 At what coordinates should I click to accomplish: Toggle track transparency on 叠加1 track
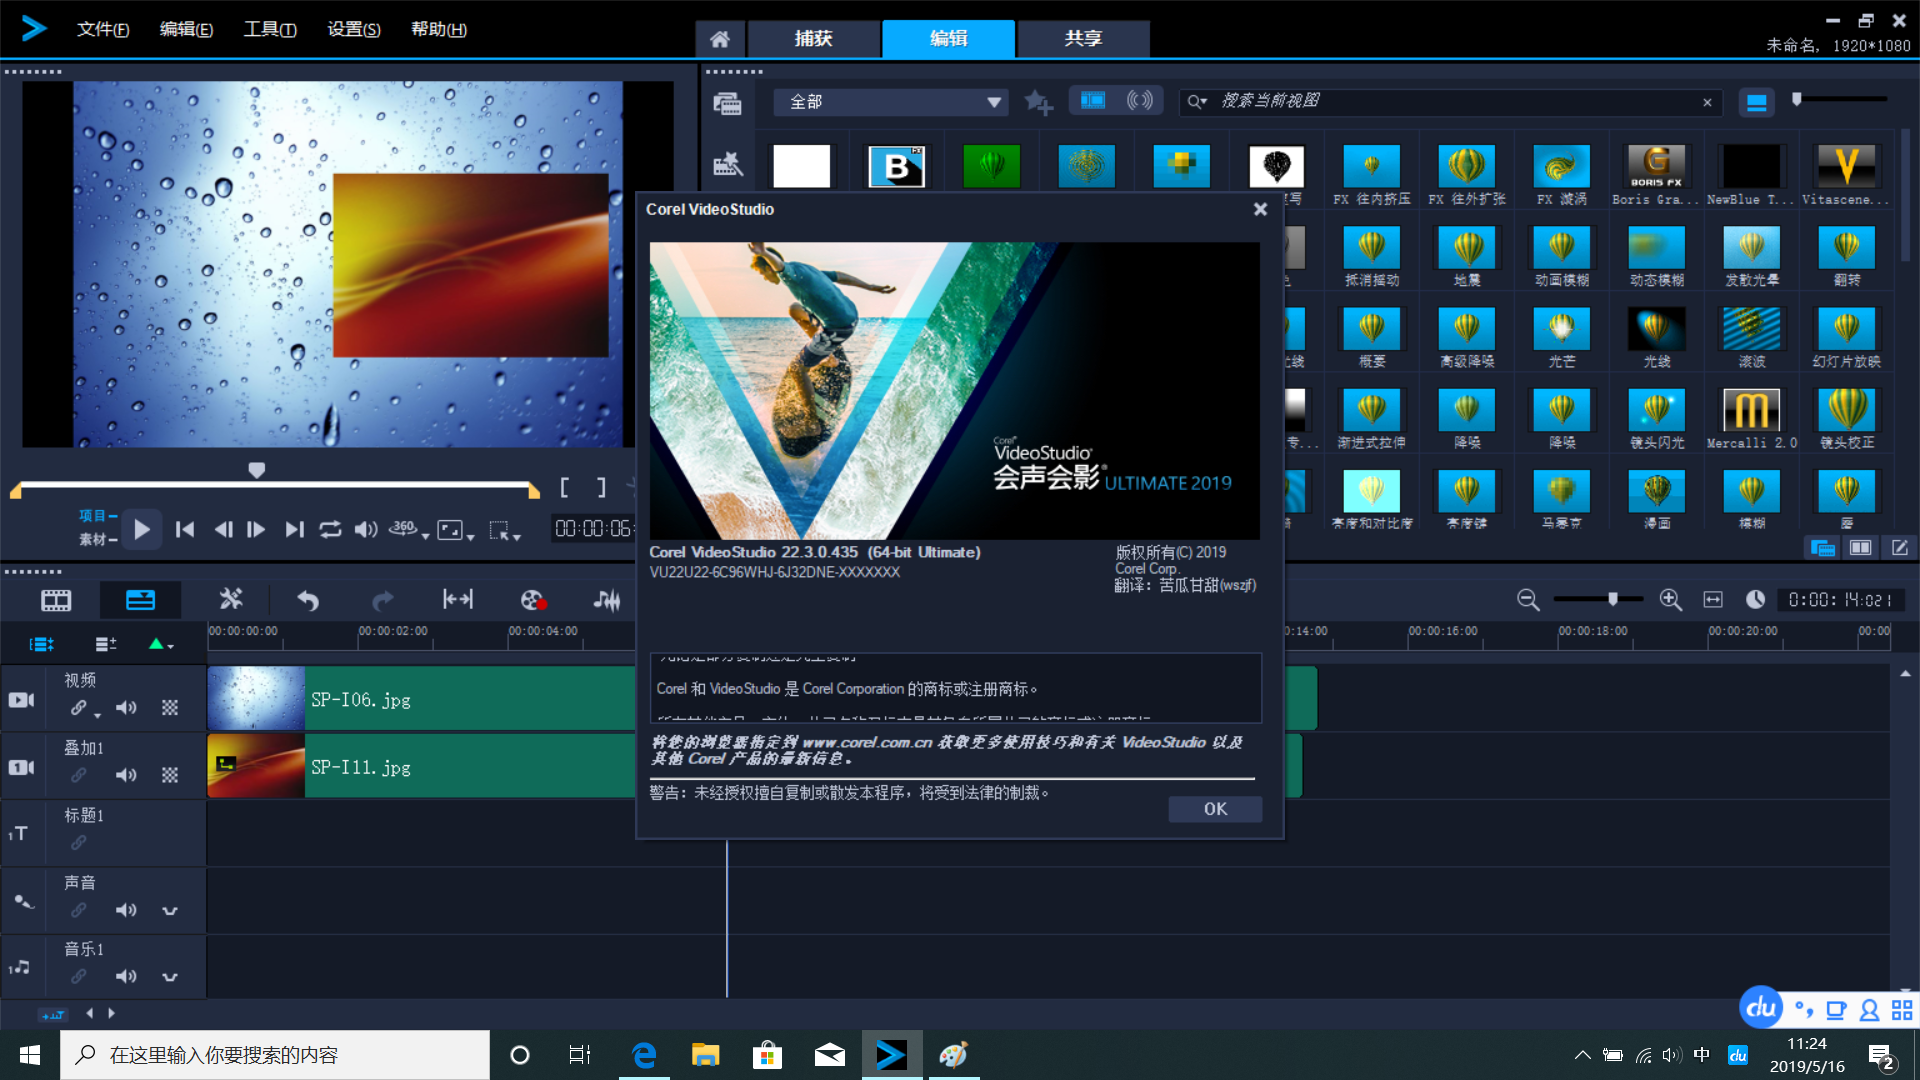[x=170, y=775]
